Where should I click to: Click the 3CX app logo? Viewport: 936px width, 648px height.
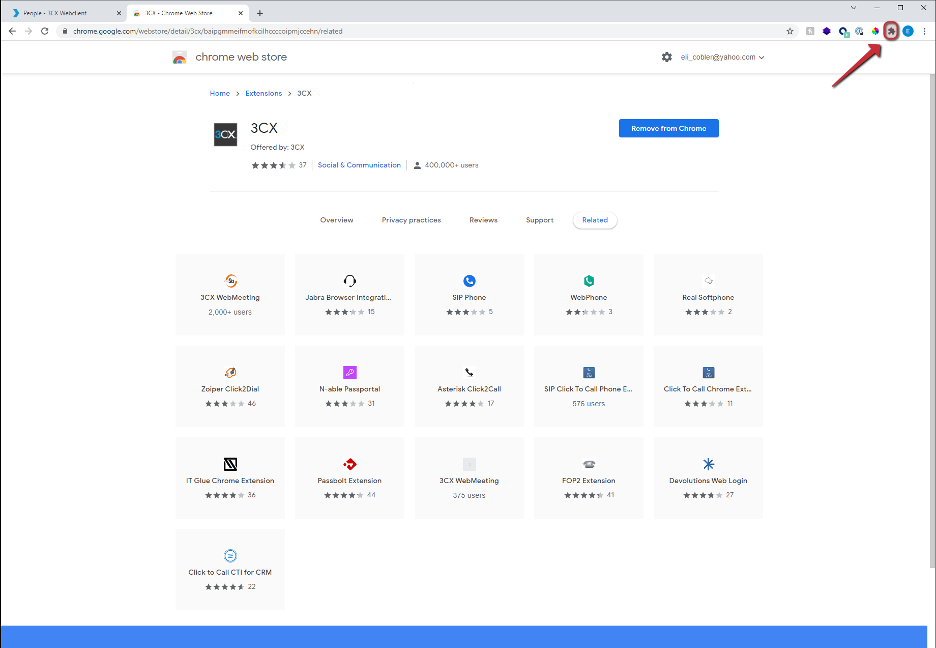[226, 134]
